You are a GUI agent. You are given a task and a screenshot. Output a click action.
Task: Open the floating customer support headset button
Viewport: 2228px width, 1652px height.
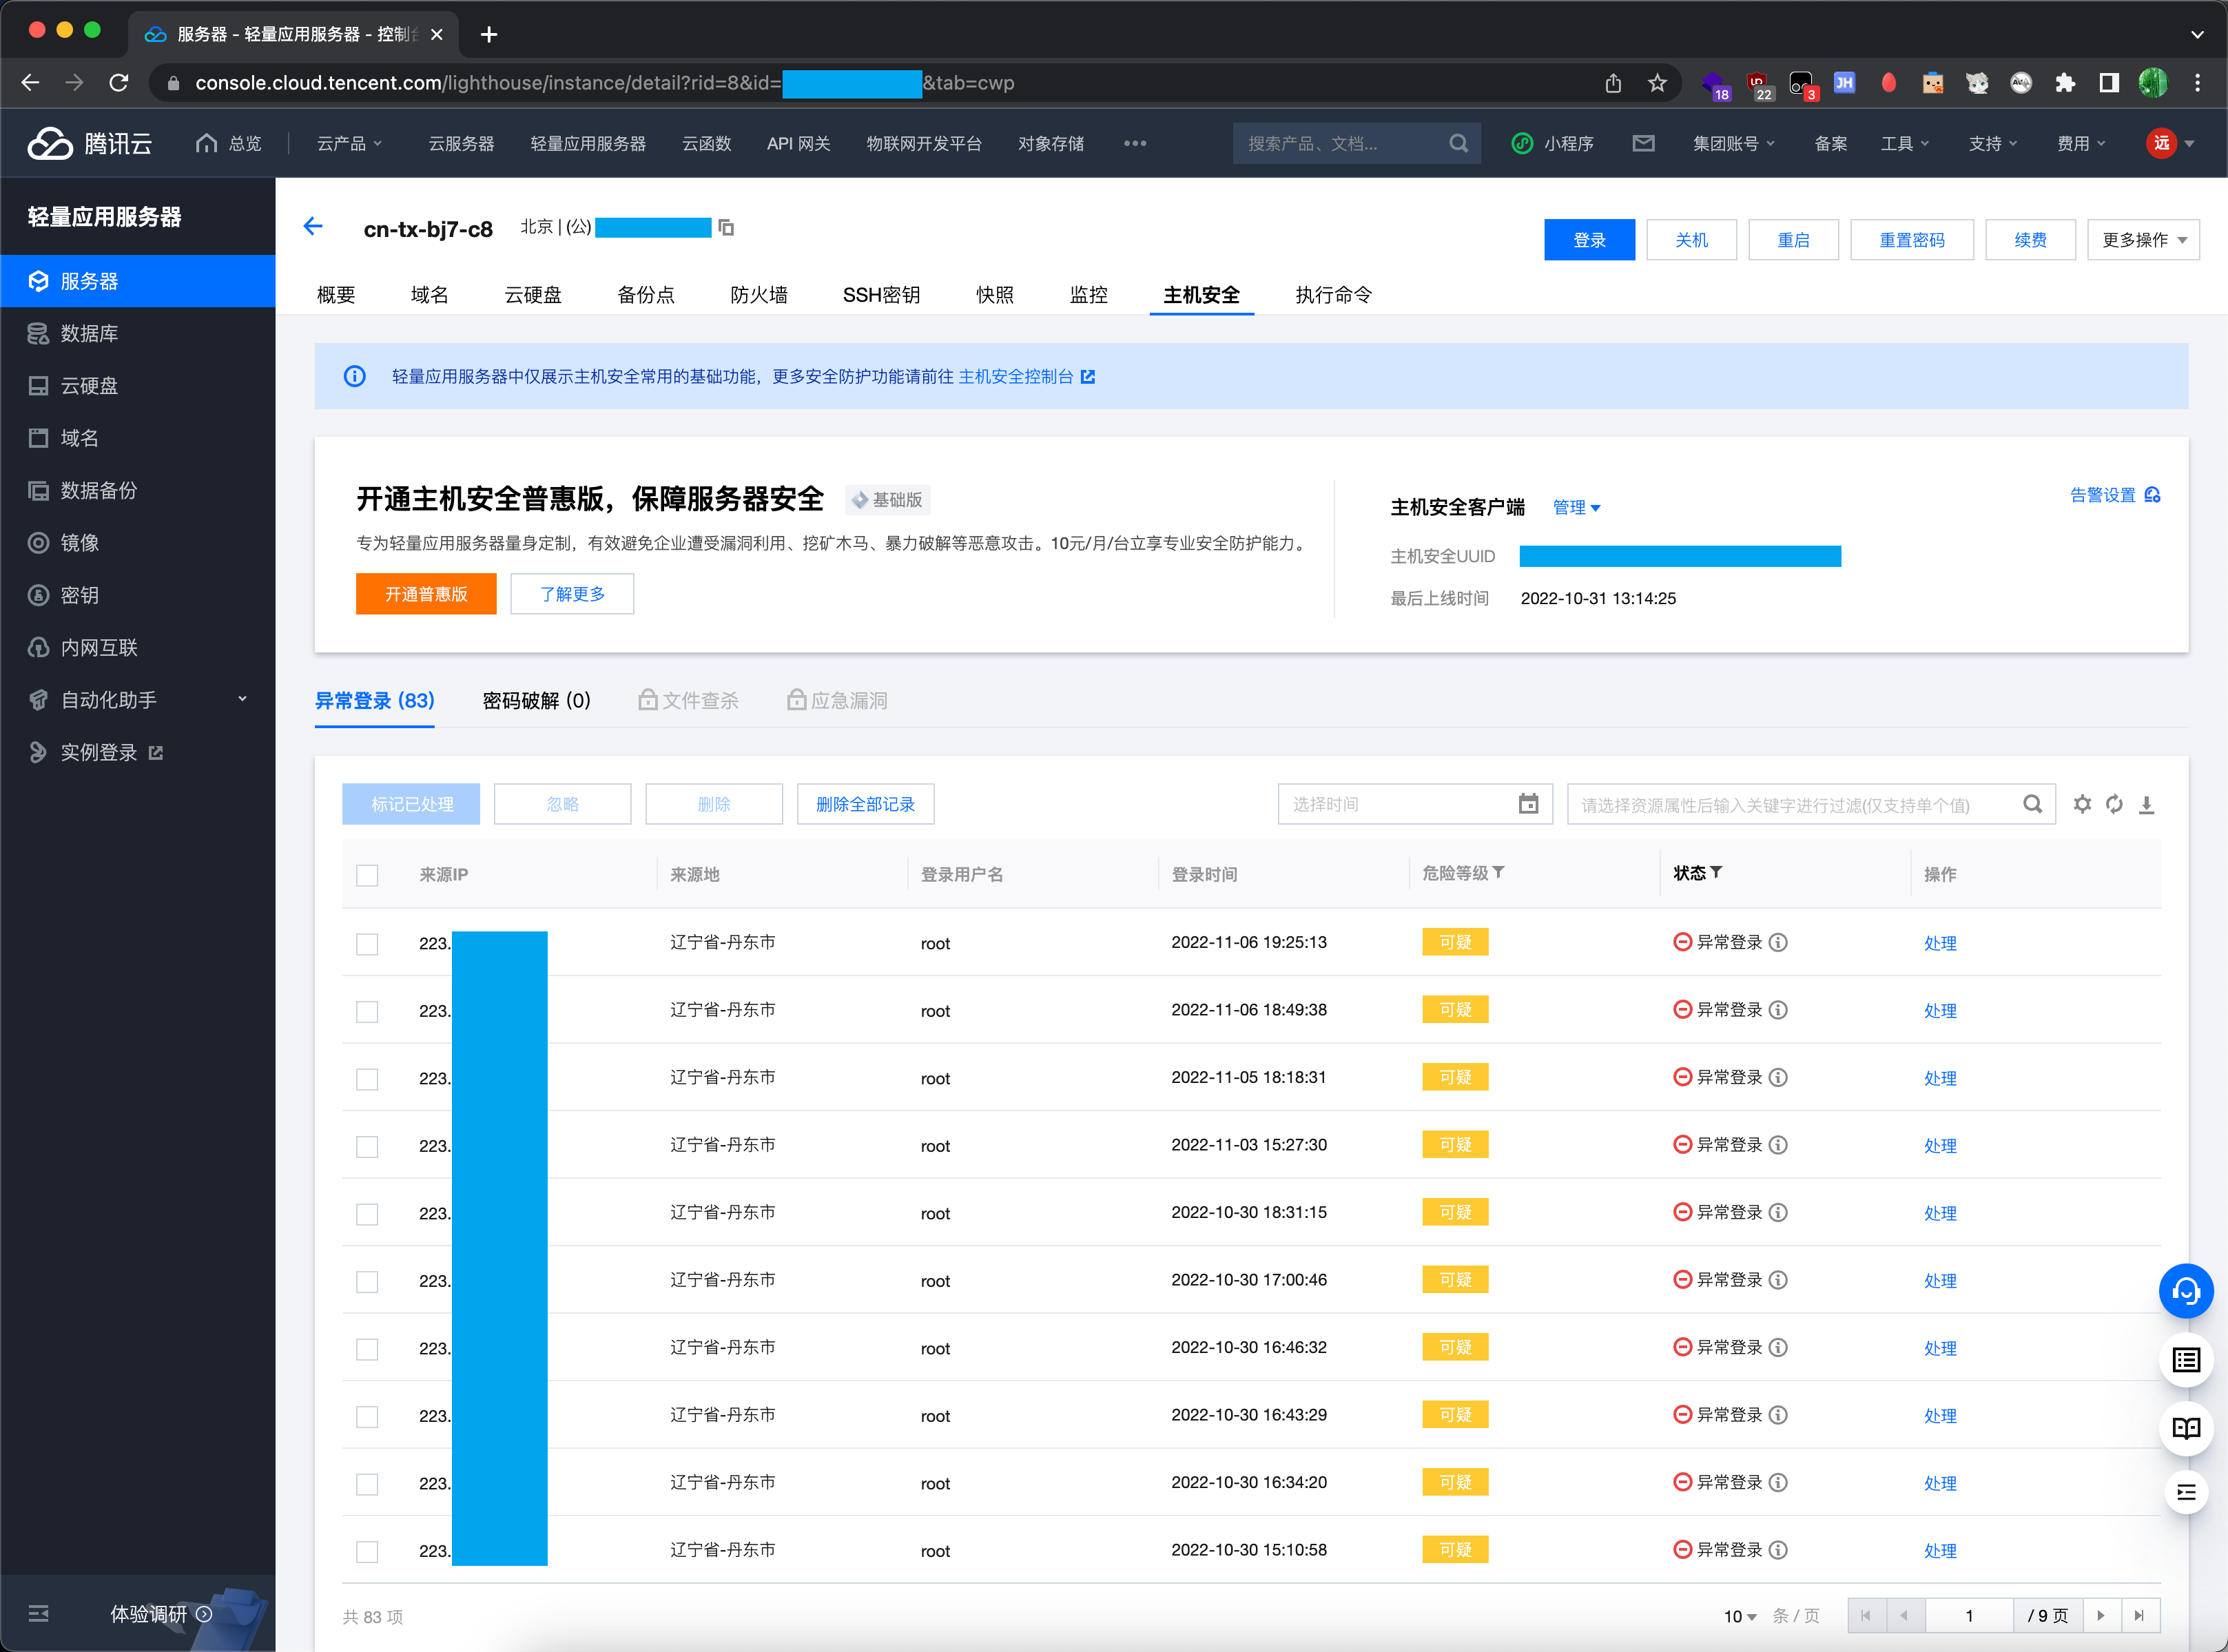click(2186, 1291)
